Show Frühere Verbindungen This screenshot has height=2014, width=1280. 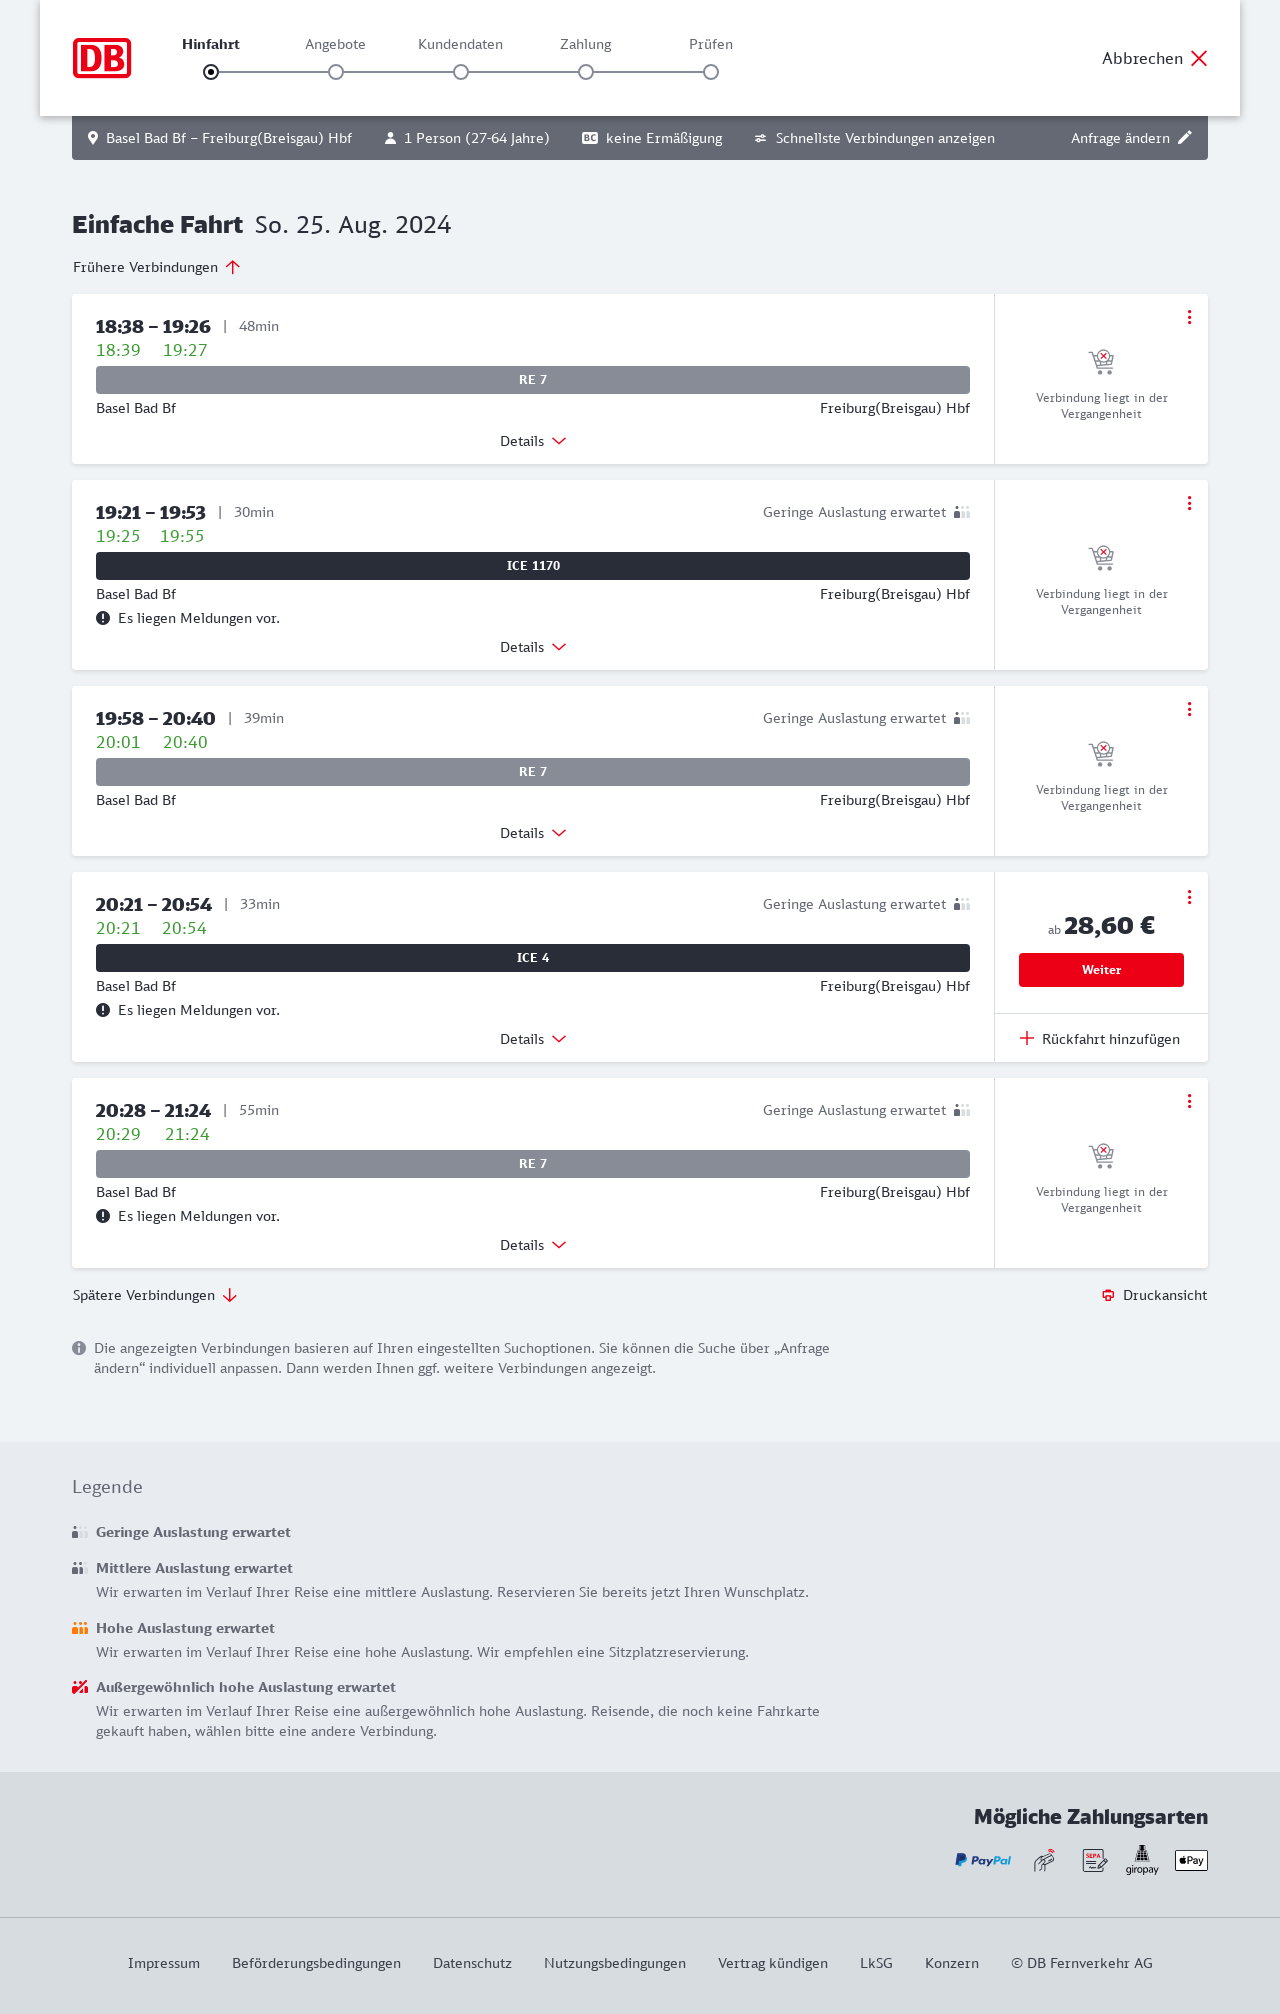157,267
